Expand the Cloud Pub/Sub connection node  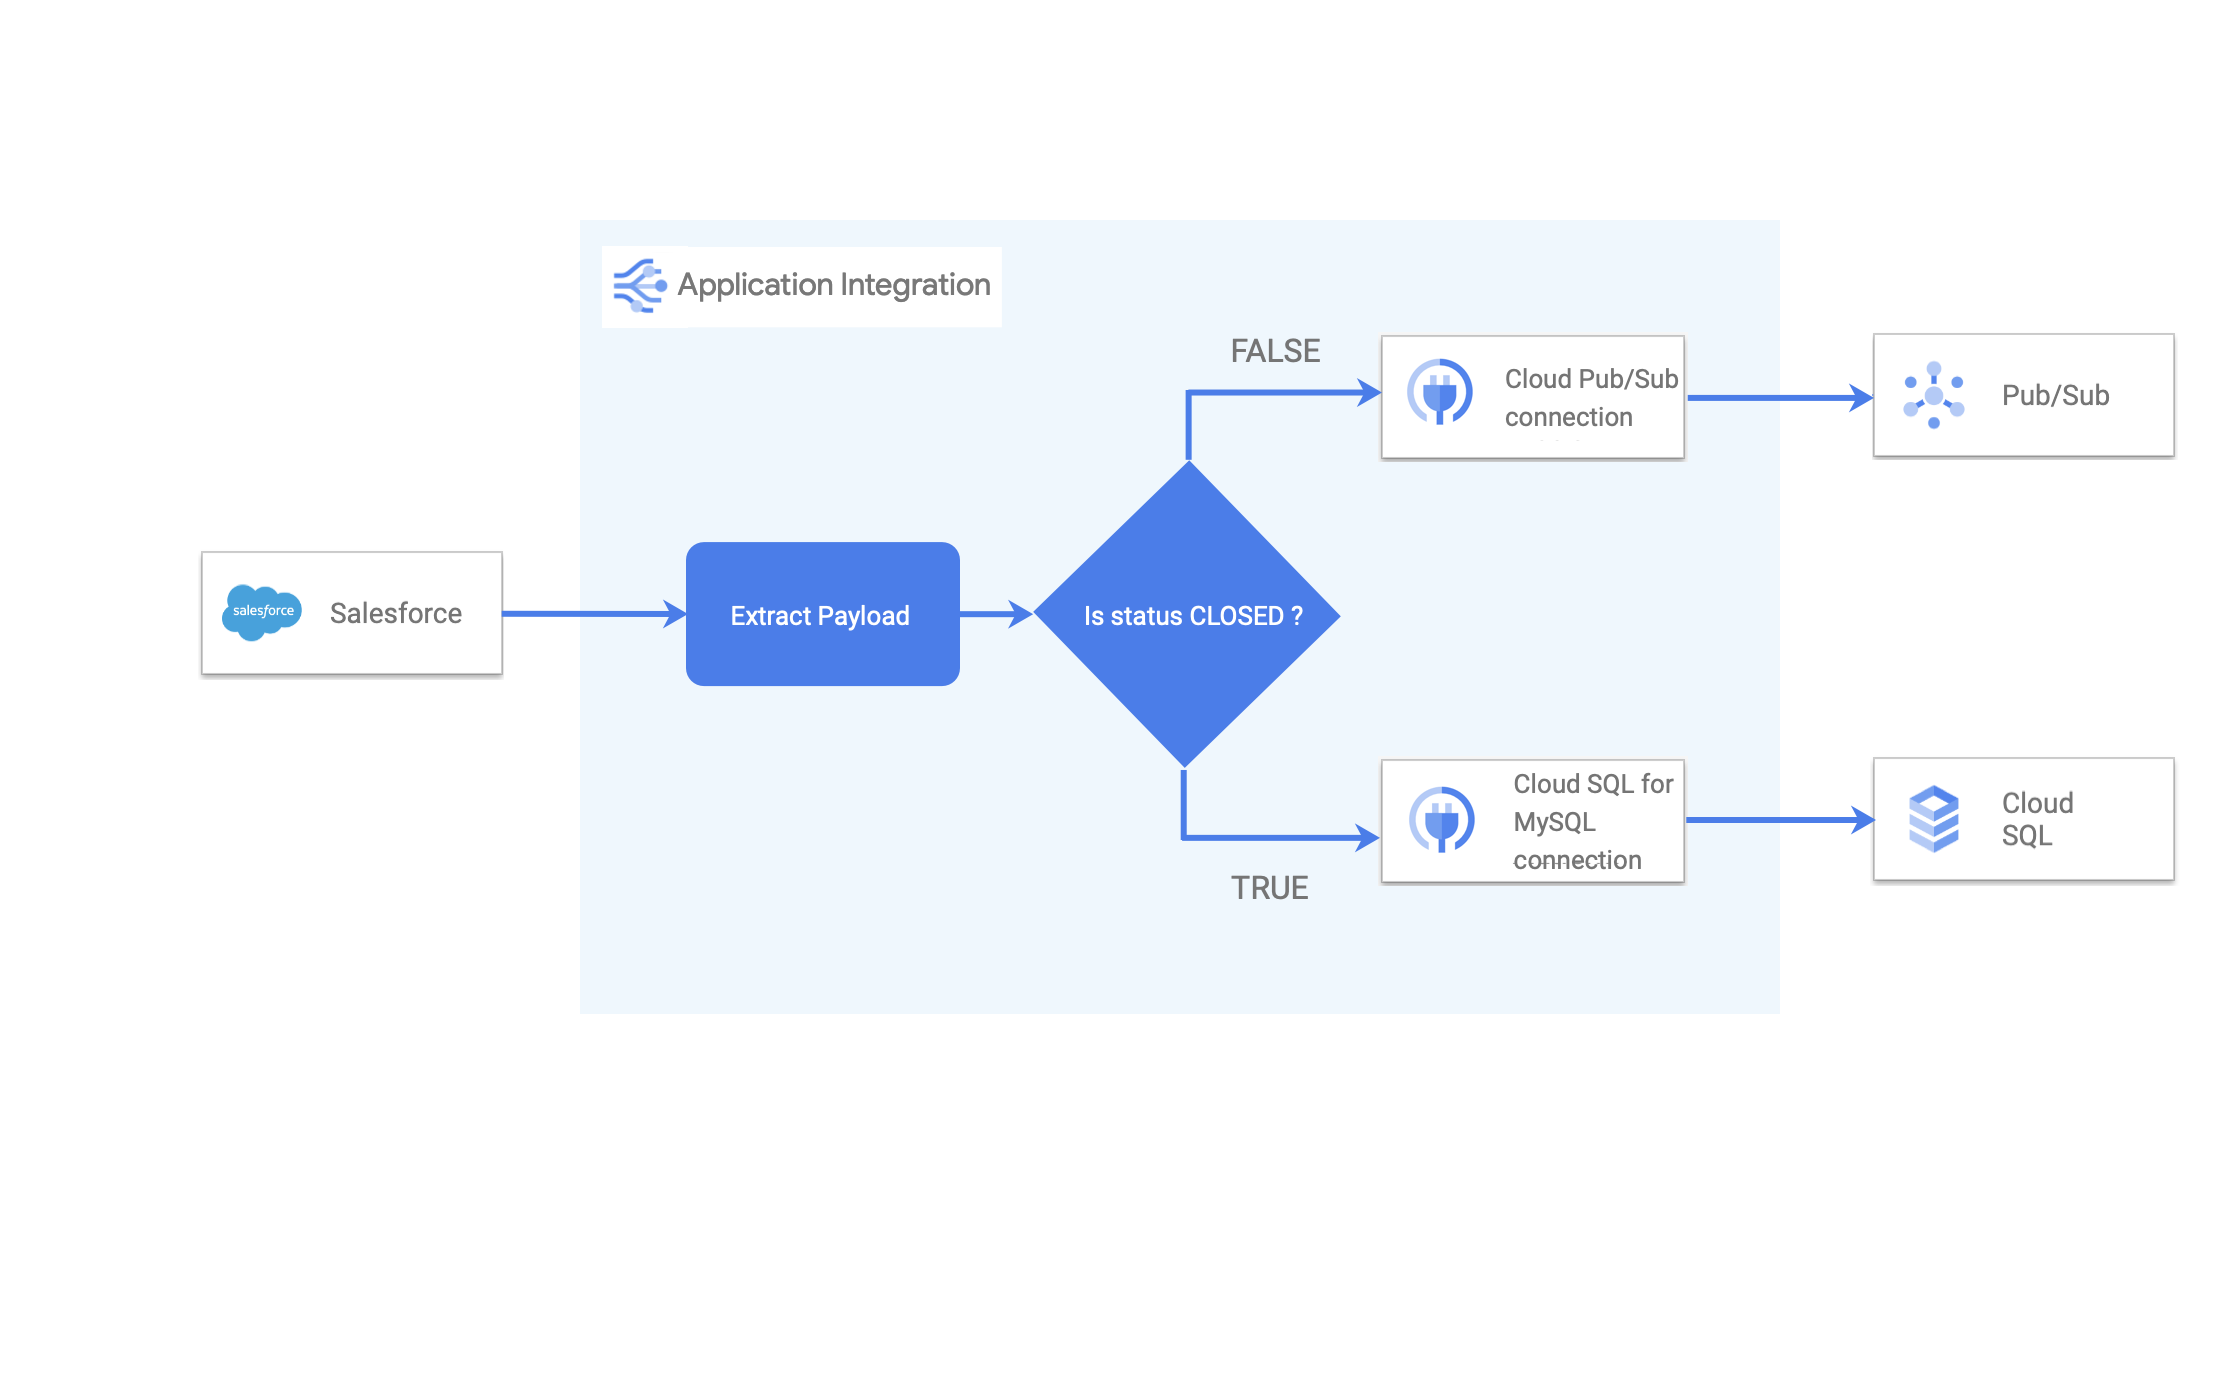point(1532,396)
